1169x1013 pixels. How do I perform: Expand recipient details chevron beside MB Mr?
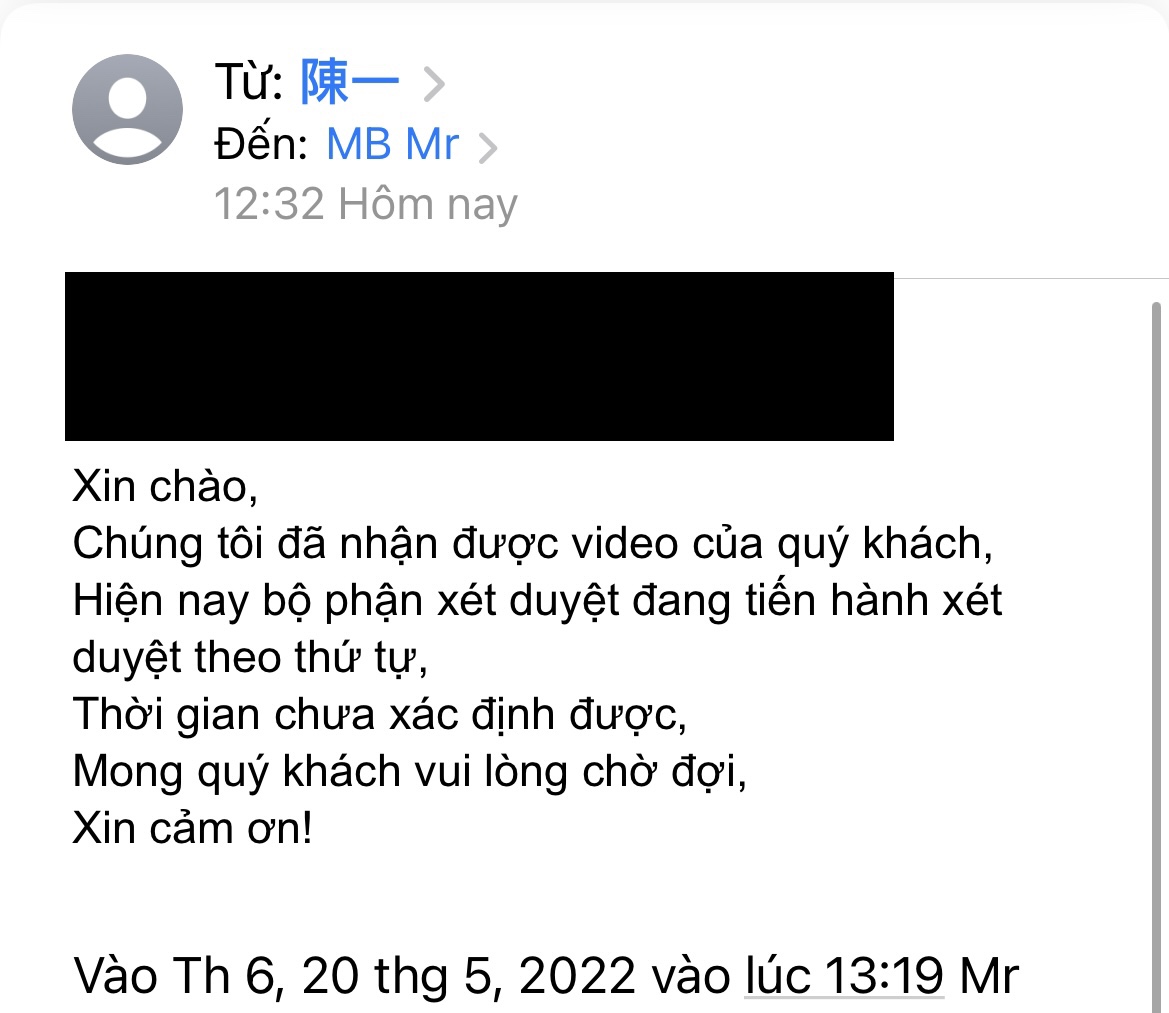coord(488,147)
